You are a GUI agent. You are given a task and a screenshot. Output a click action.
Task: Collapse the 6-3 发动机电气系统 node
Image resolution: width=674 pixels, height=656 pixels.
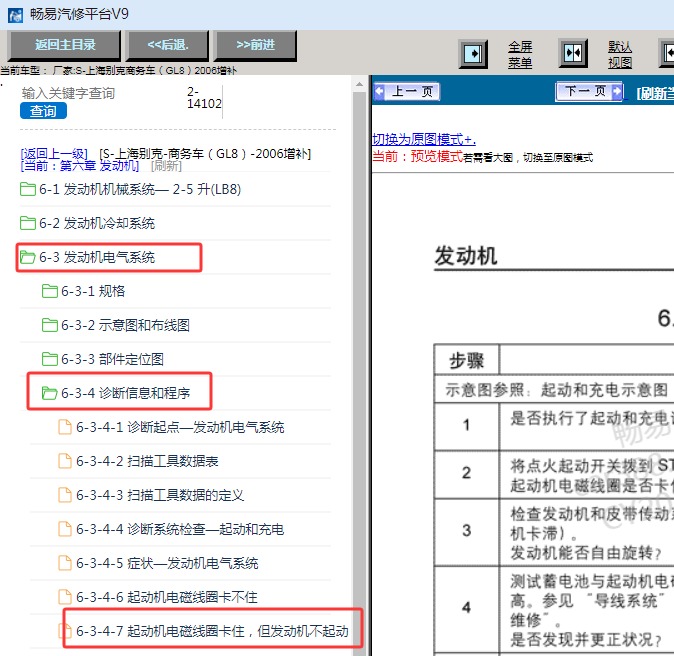tap(97, 257)
